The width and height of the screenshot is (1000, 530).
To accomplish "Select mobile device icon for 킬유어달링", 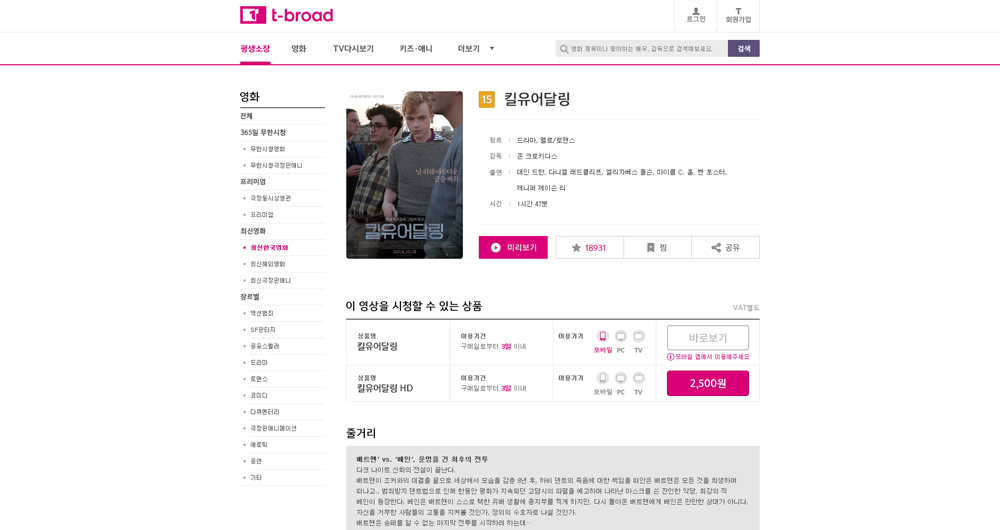I will click(603, 336).
